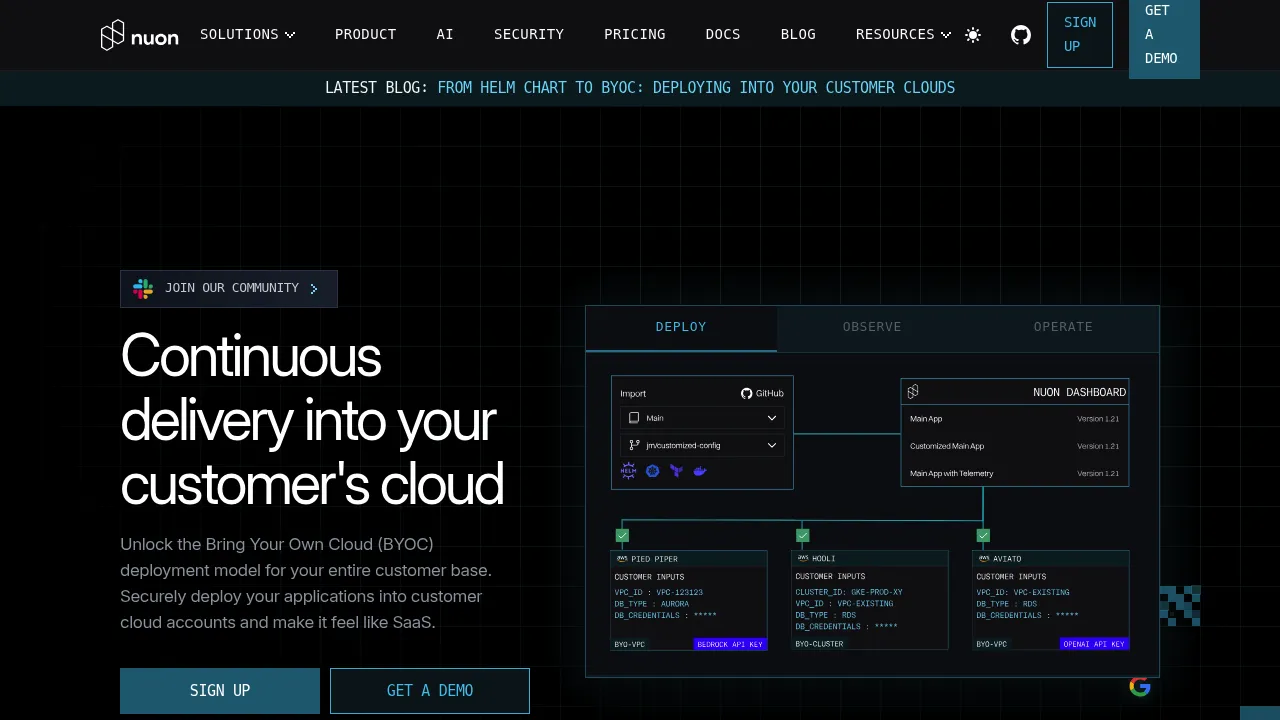Click the AWS icon next to Hooli
Image resolution: width=1280 pixels, height=720 pixels.
[x=802, y=559]
